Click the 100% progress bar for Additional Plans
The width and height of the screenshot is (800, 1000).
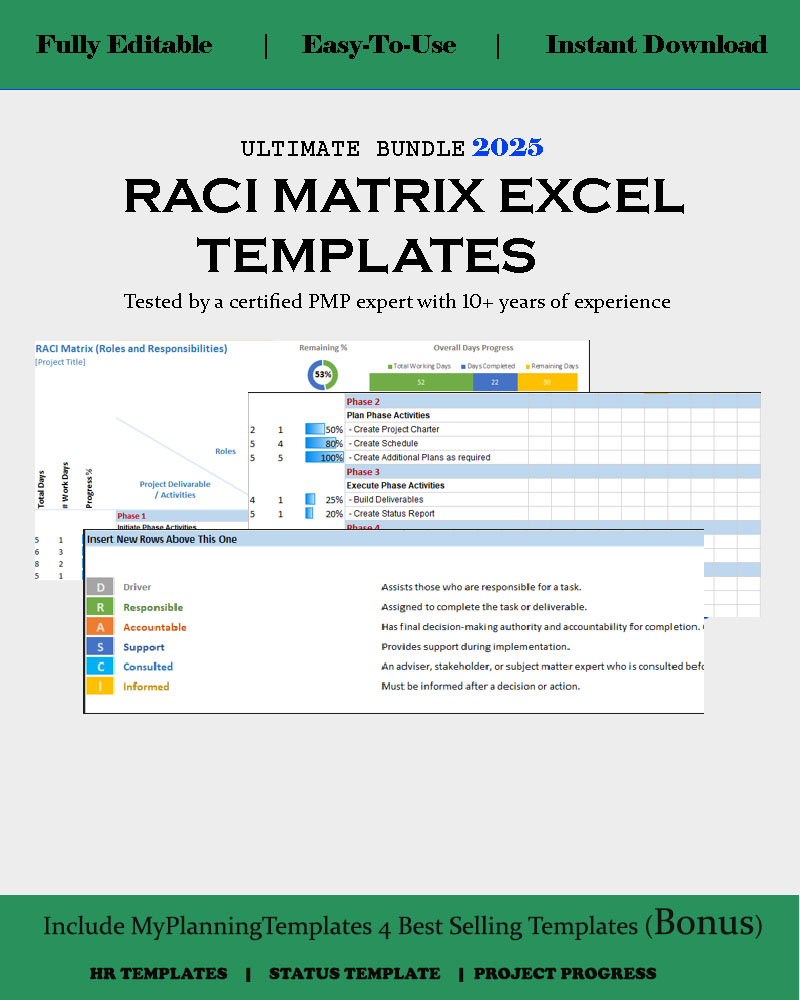point(324,457)
